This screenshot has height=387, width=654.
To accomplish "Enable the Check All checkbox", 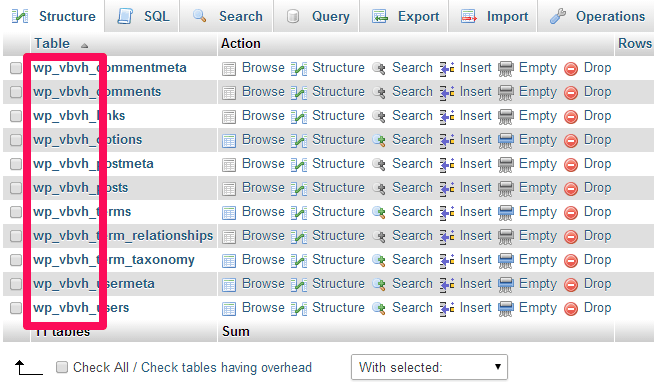I will point(62,367).
